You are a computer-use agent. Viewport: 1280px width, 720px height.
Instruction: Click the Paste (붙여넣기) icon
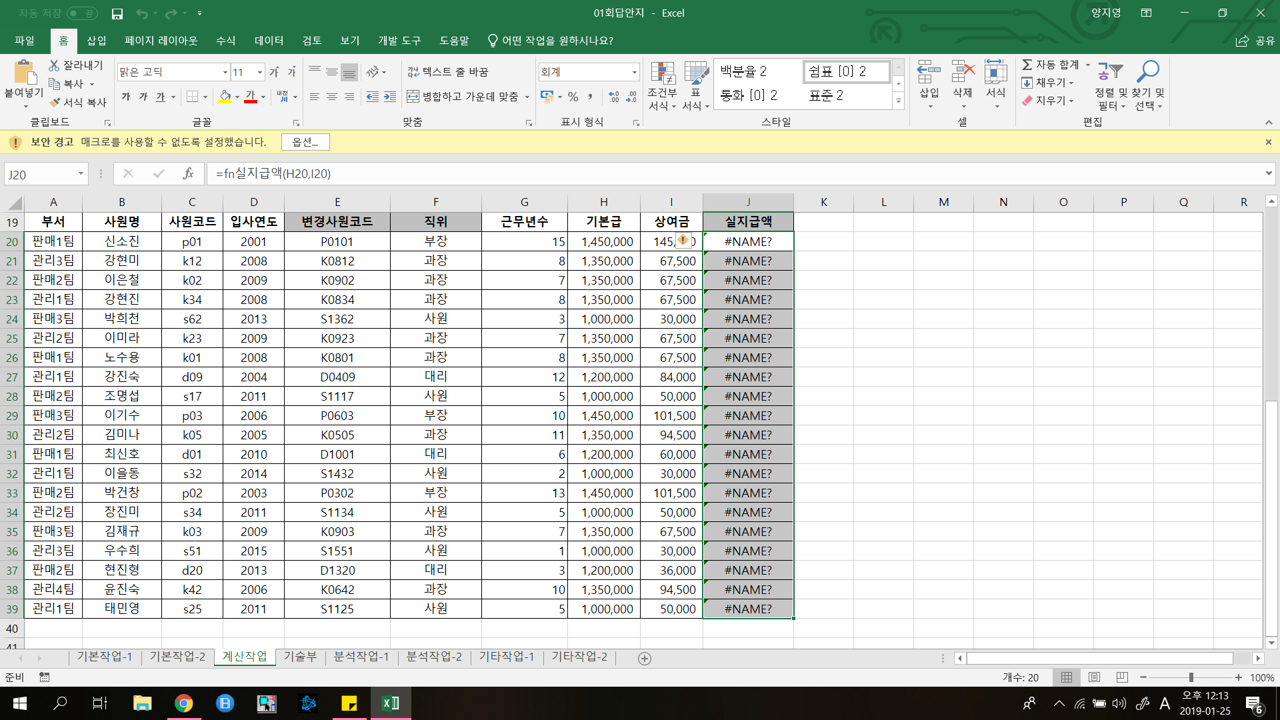[23, 74]
